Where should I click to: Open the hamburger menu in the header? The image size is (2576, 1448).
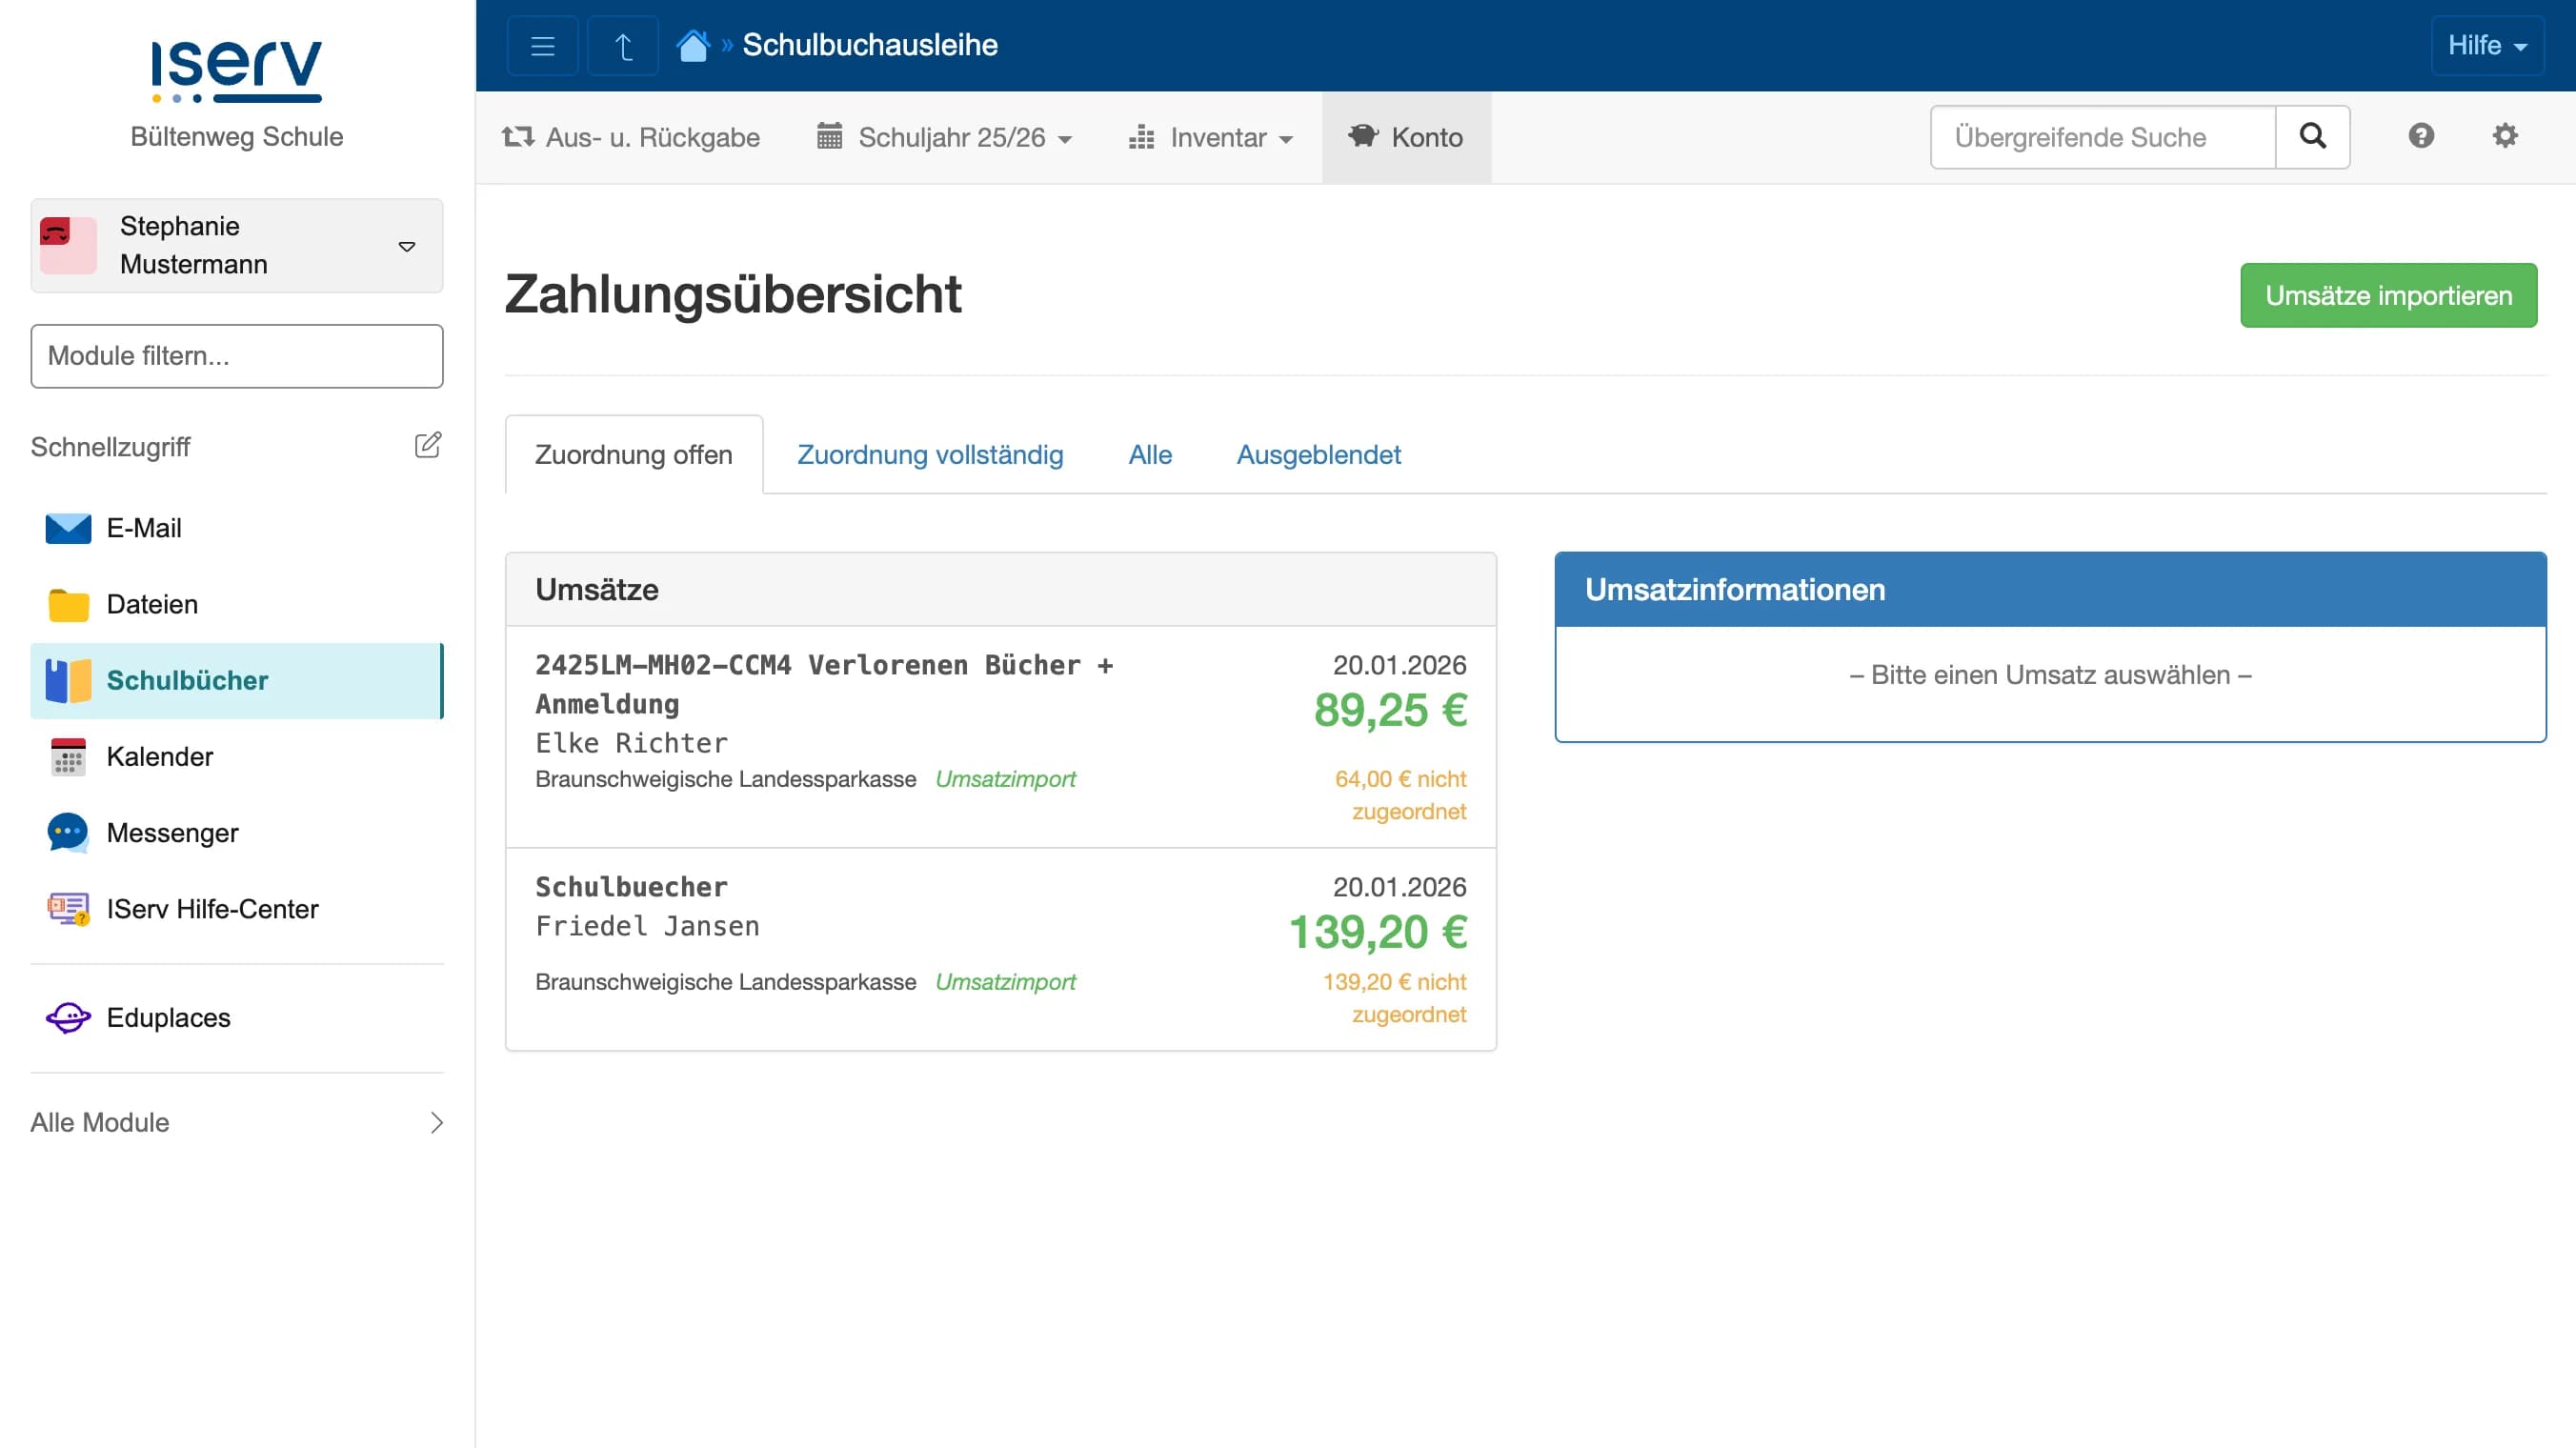click(542, 44)
